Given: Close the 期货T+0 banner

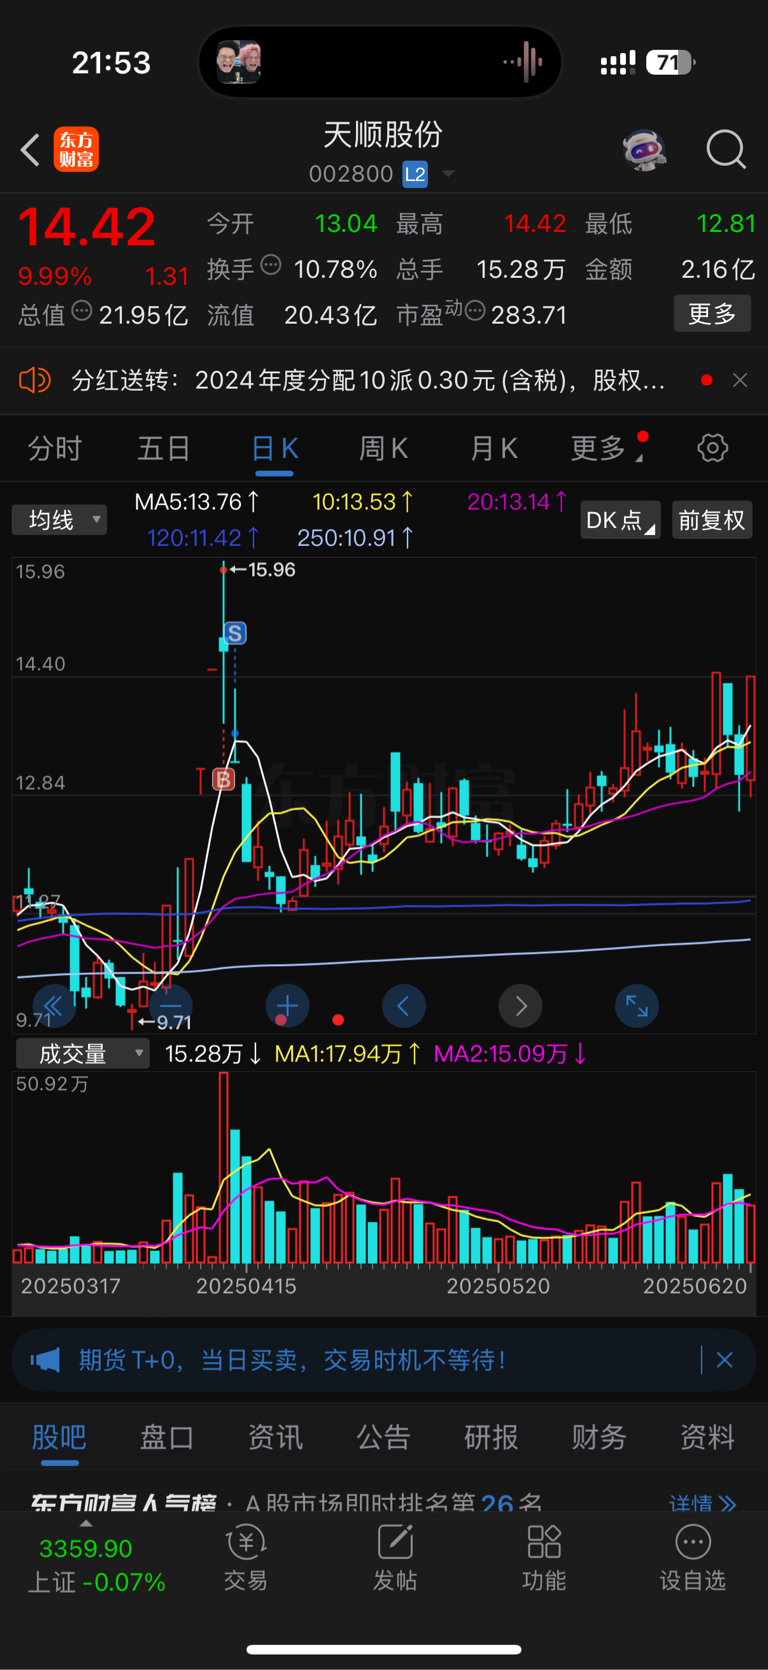Looking at the screenshot, I should (725, 1360).
